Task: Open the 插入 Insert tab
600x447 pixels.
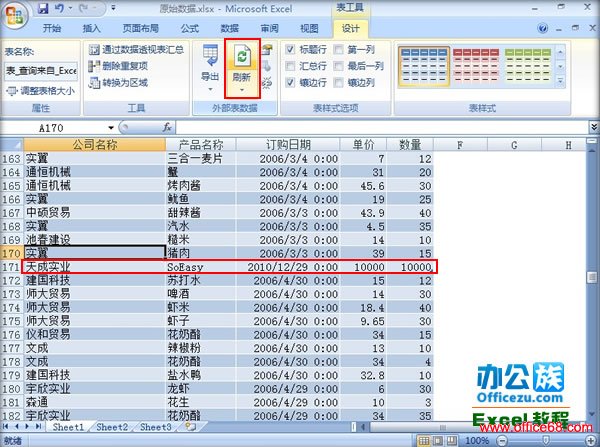Action: pyautogui.click(x=91, y=28)
